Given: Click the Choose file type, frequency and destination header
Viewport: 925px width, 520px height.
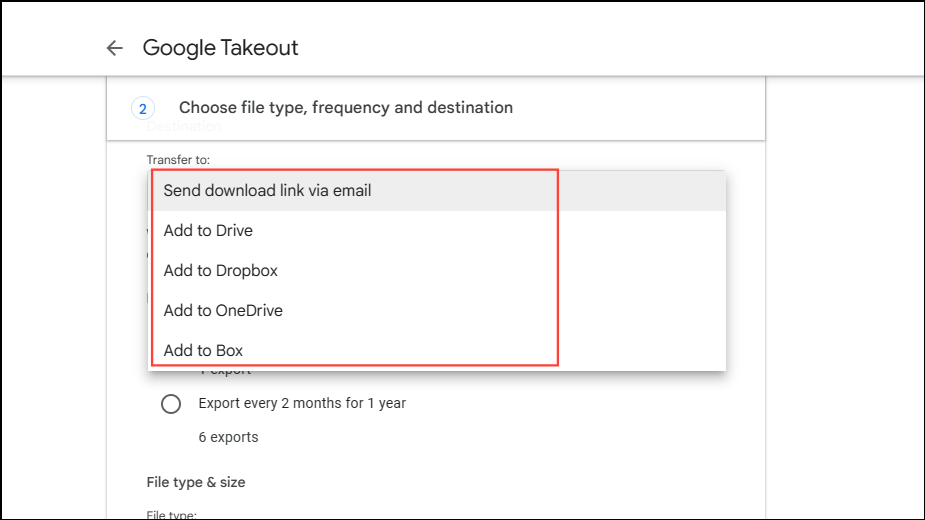Looking at the screenshot, I should click(346, 107).
